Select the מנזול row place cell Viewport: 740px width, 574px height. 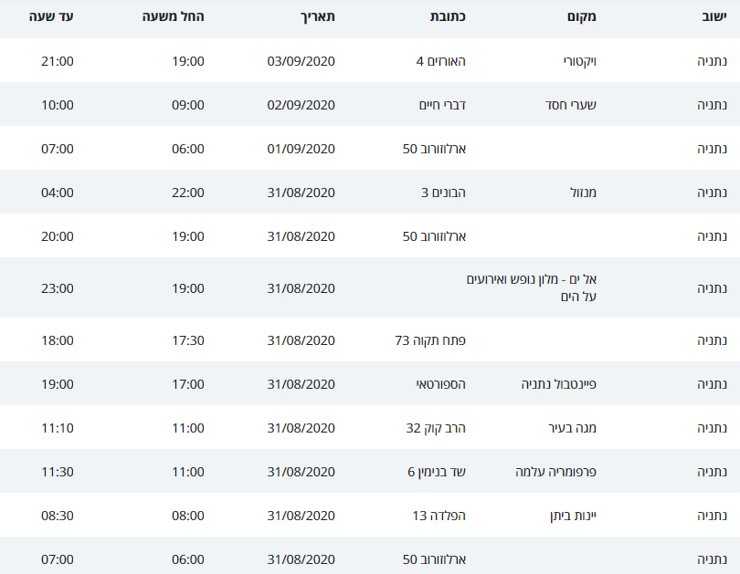tap(583, 193)
